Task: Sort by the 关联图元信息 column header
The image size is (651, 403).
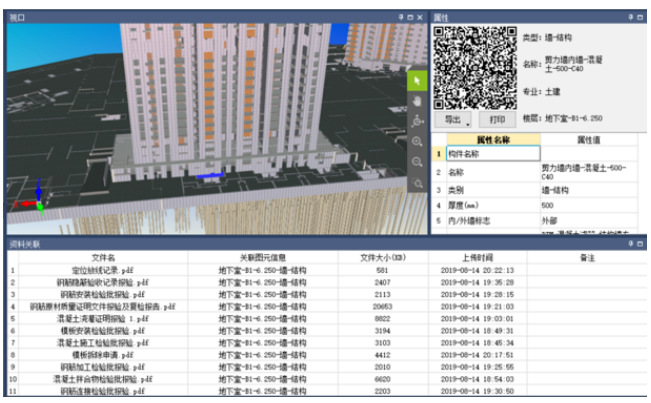Action: [x=262, y=258]
